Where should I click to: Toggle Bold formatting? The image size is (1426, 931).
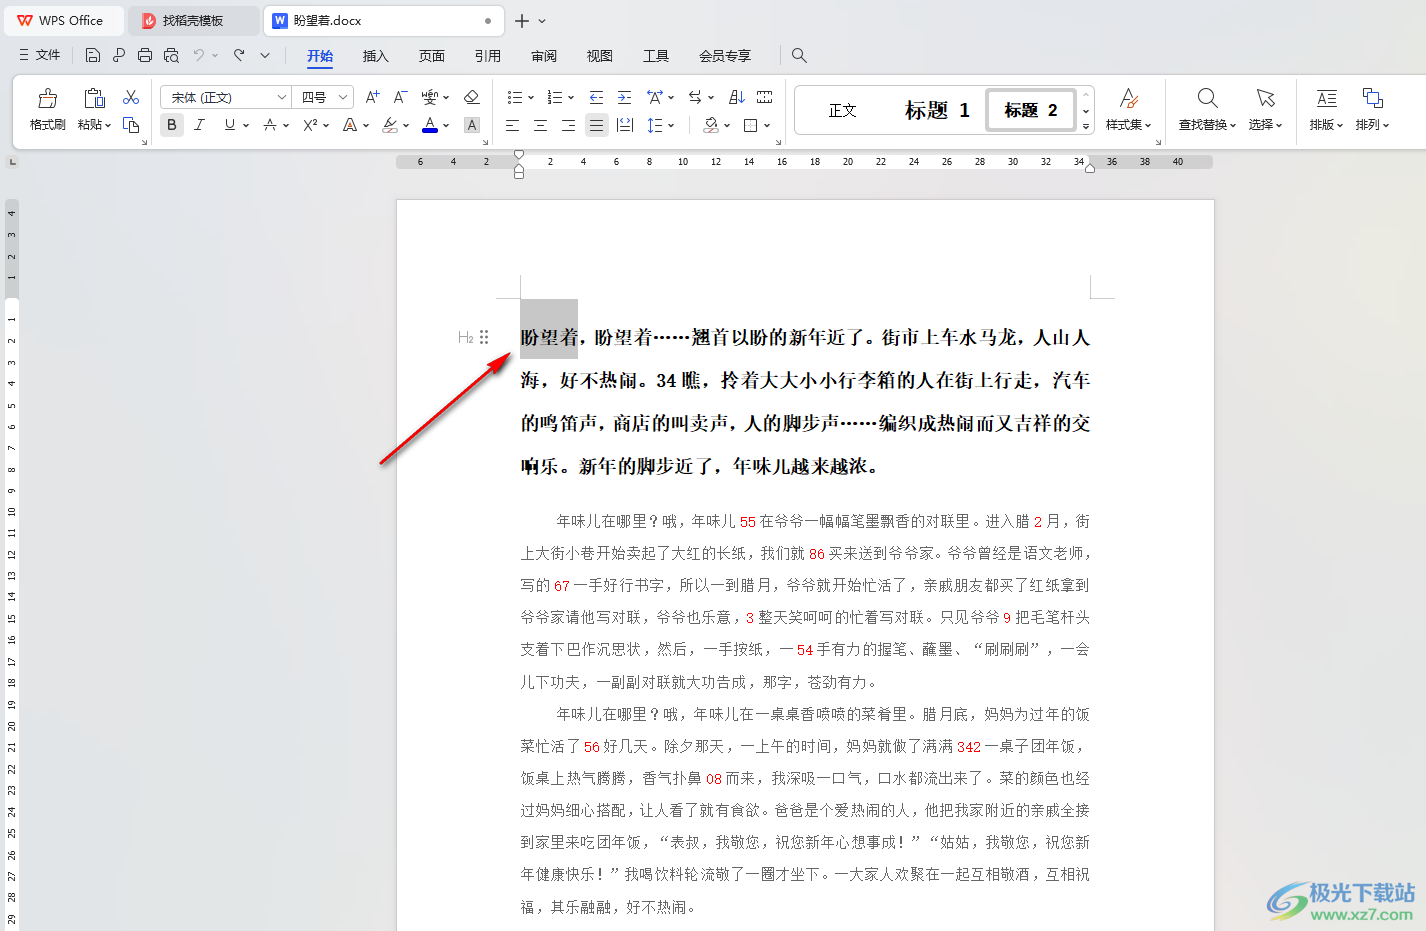click(x=172, y=125)
